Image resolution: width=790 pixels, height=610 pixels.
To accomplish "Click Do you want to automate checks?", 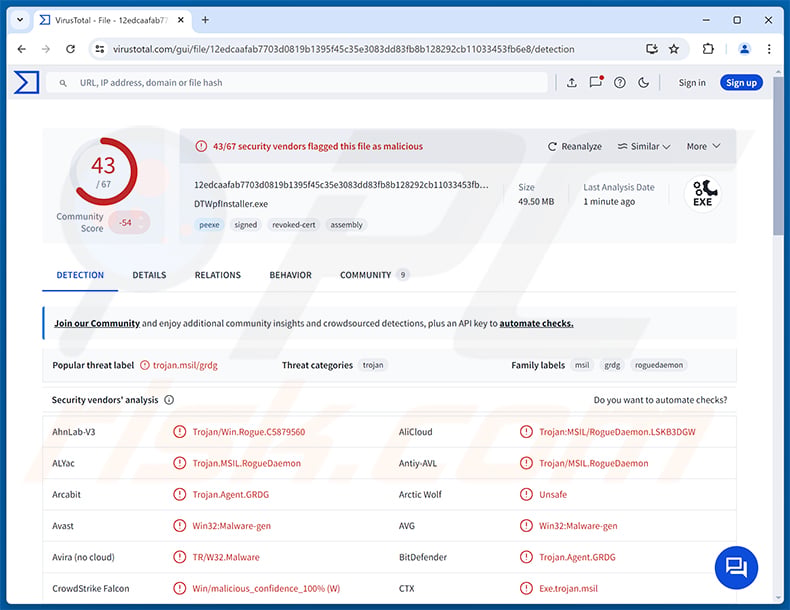I will tap(660, 400).
